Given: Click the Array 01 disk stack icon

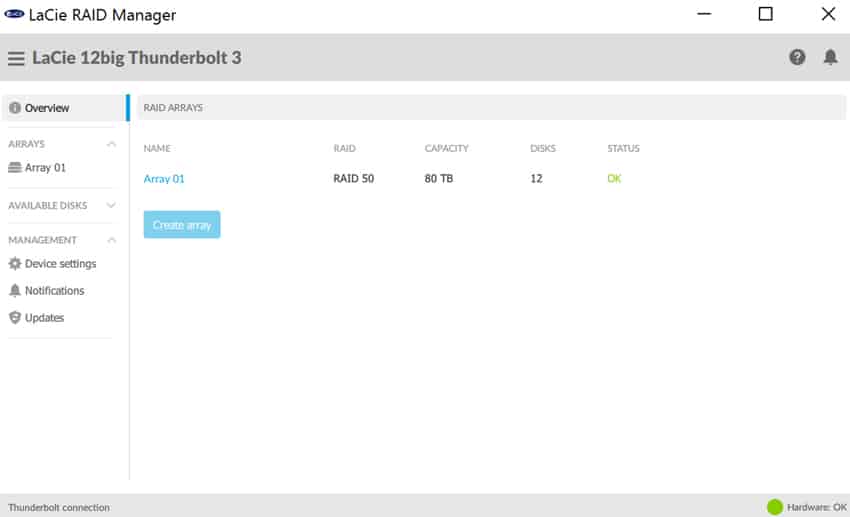Looking at the screenshot, I should coord(15,167).
